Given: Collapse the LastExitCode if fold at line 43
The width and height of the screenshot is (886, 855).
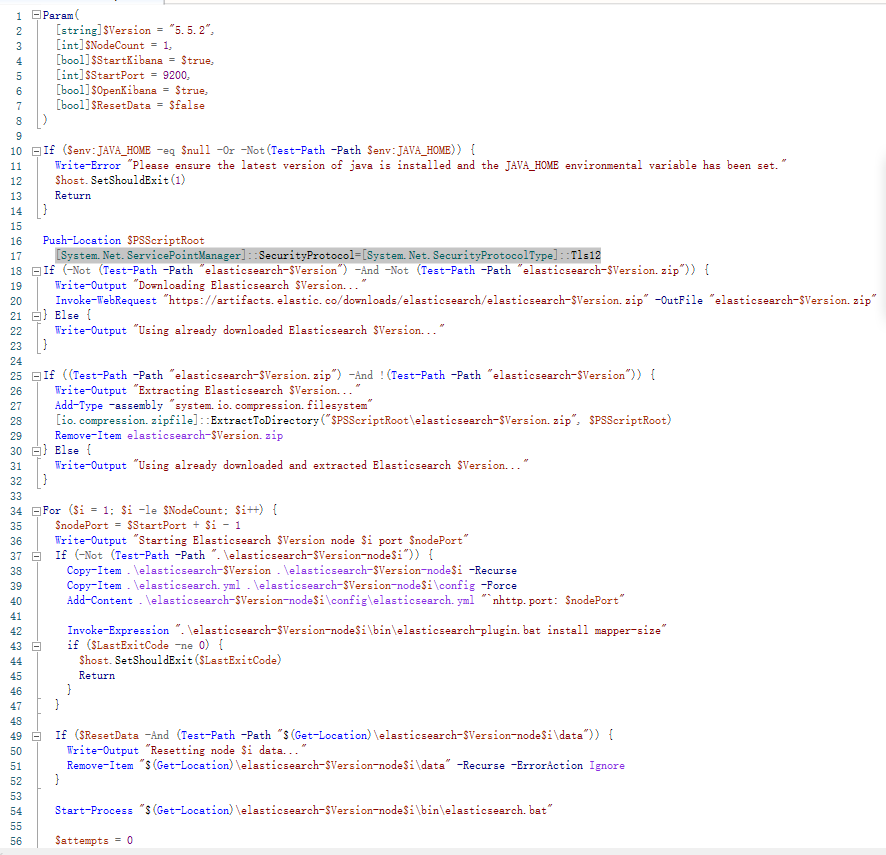Looking at the screenshot, I should point(36,646).
